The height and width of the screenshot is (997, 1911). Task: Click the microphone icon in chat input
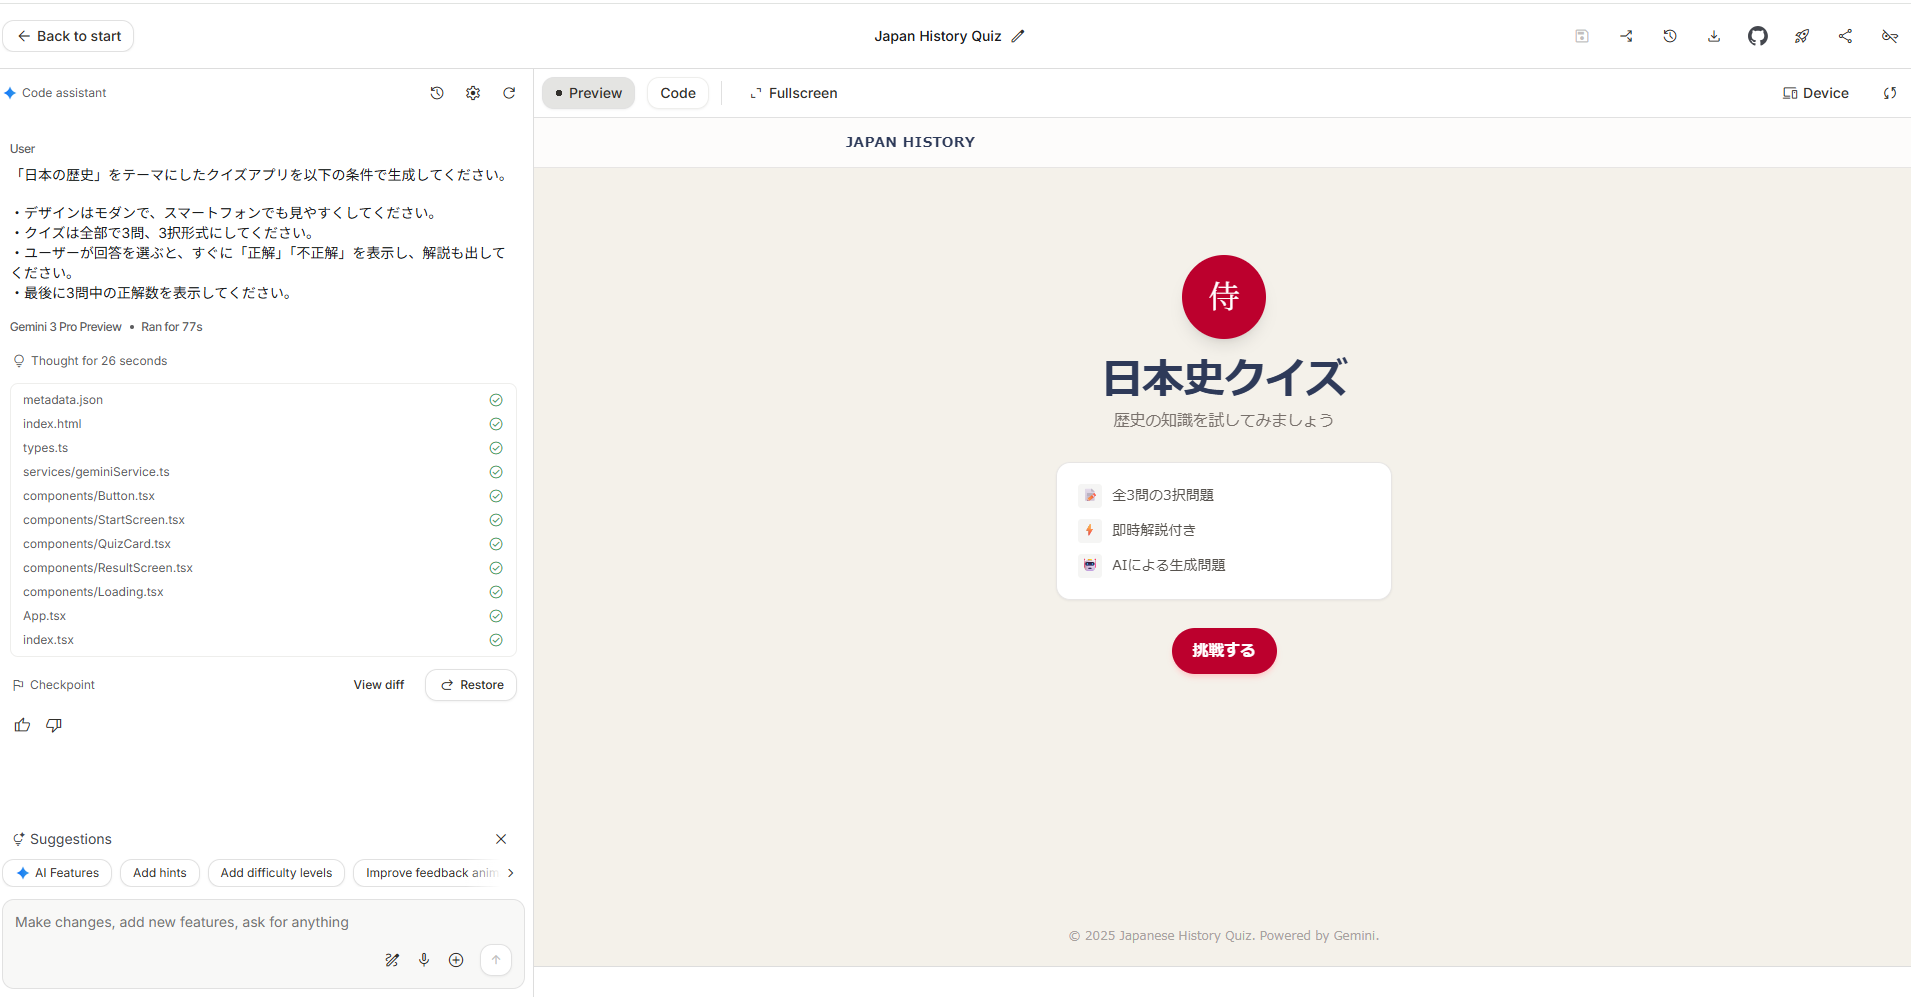[424, 960]
